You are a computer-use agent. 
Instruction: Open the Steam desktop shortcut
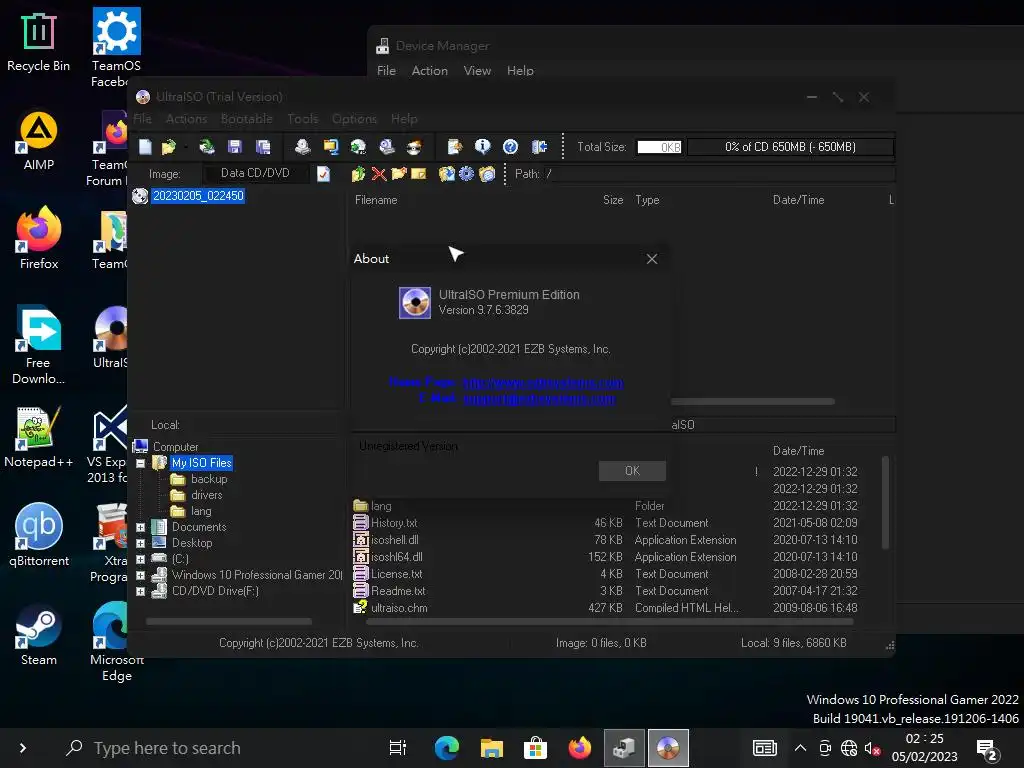pyautogui.click(x=39, y=636)
